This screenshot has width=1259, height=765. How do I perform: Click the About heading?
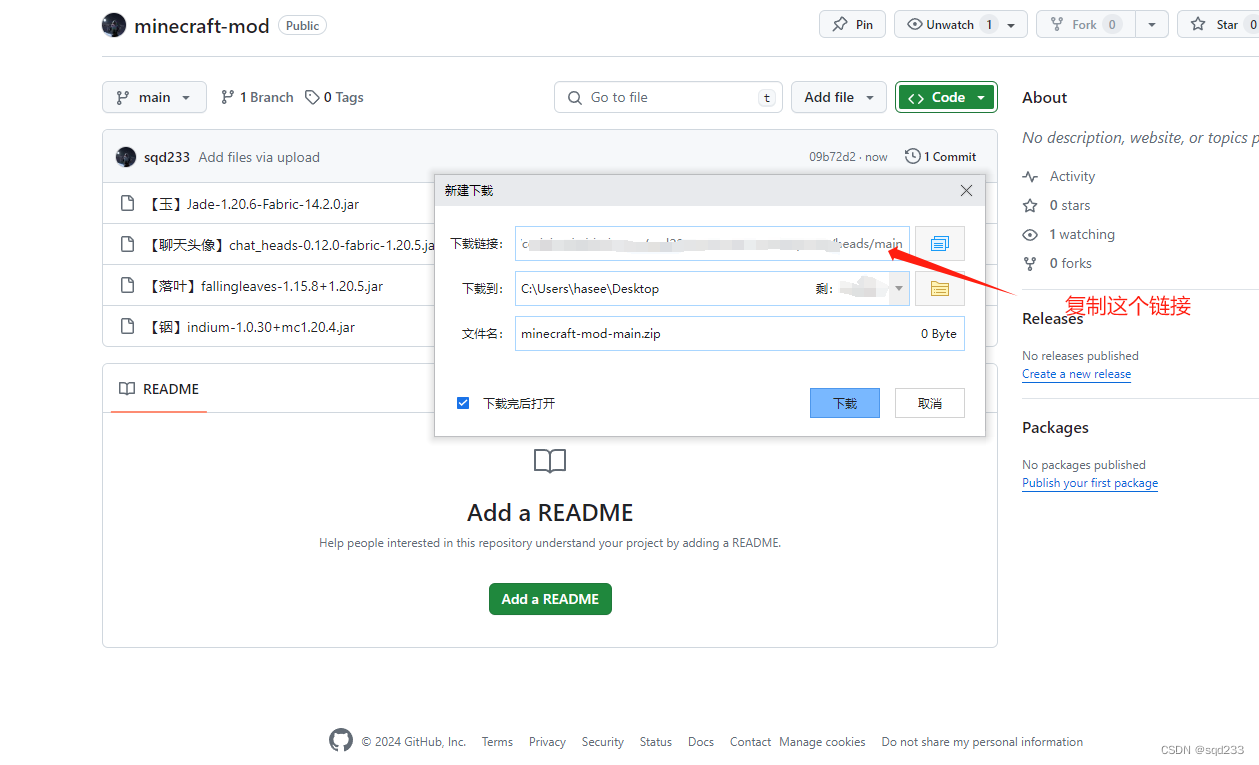coord(1044,97)
